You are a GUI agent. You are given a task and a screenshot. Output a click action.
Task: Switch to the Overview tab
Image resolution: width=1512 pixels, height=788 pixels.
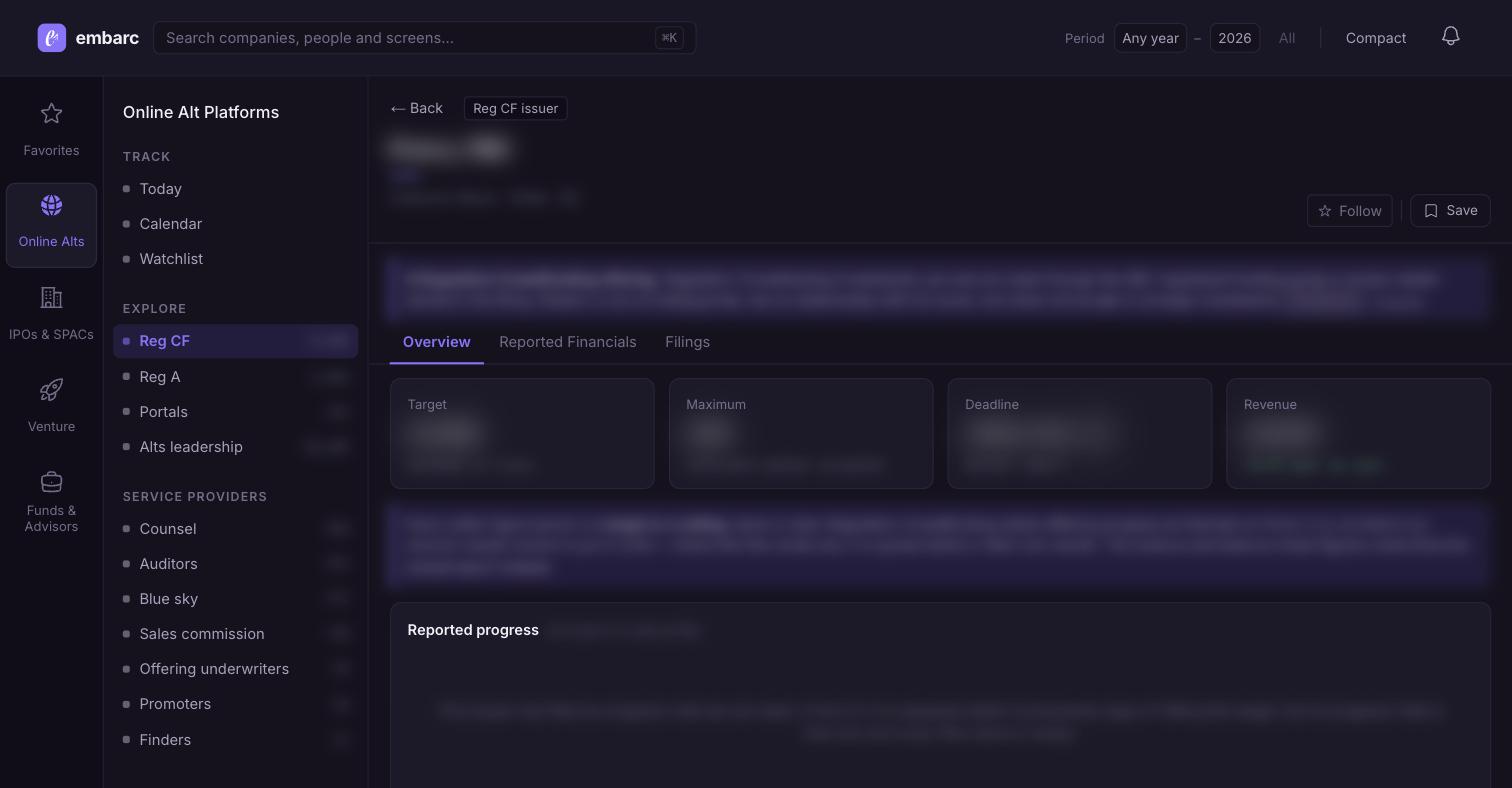tap(437, 342)
